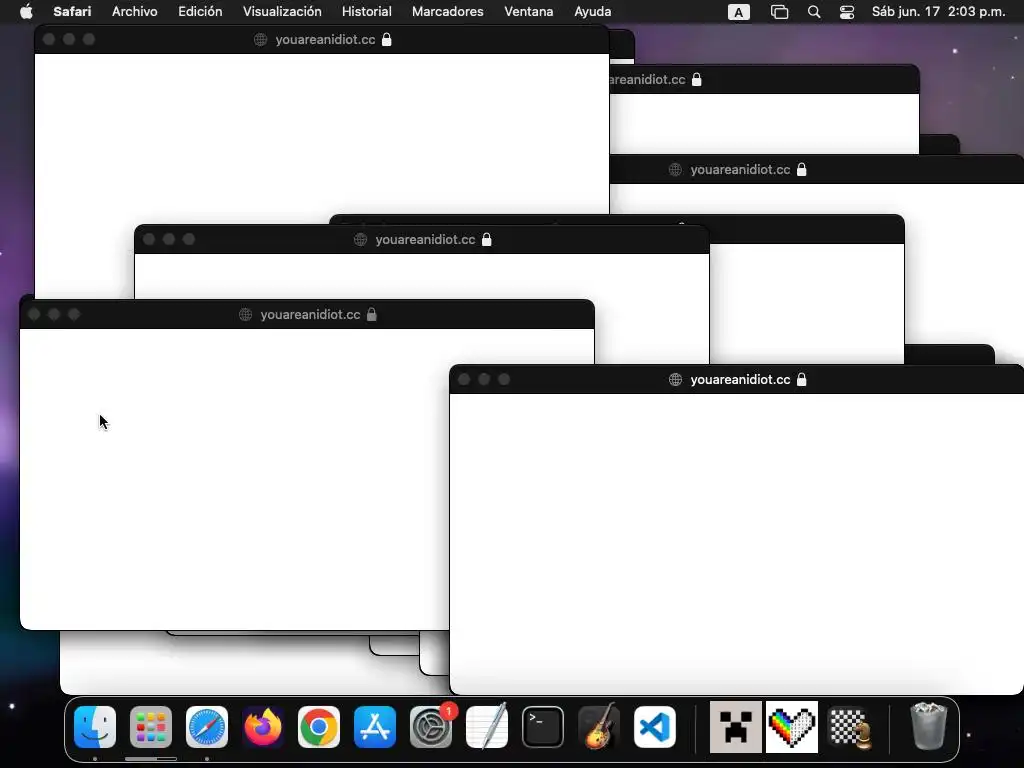Screen dimensions: 1024x768
Task: Open TextEdit from the Dock
Action: point(487,727)
